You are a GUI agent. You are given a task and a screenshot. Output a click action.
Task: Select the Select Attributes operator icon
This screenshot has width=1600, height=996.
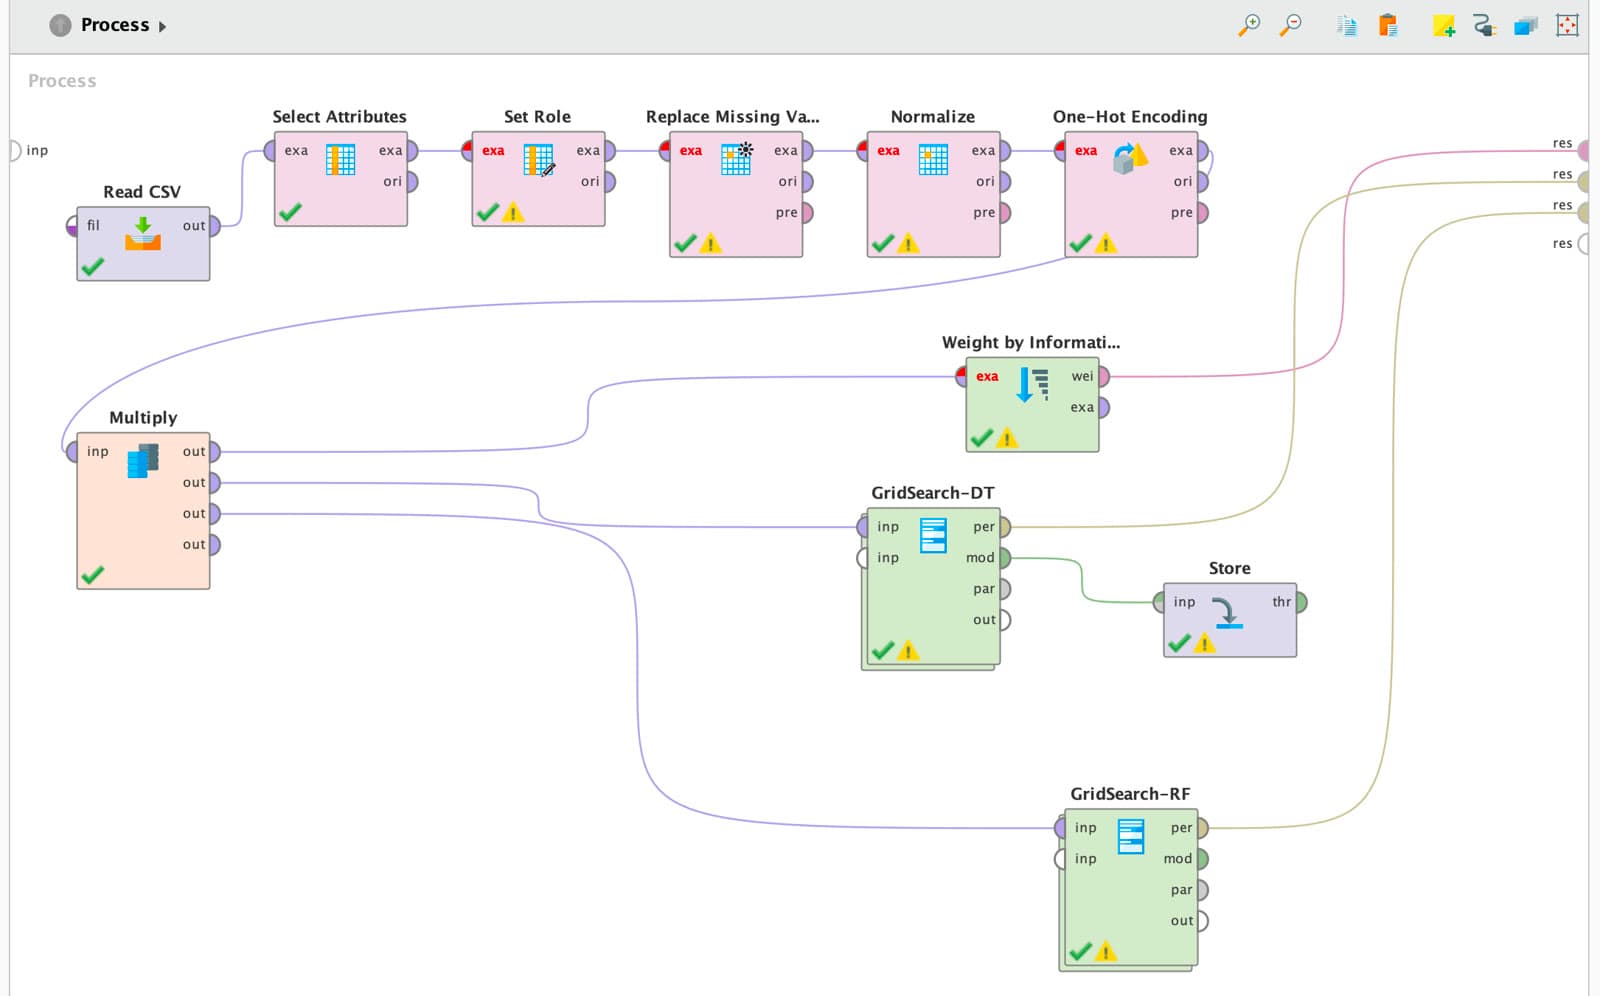click(x=340, y=160)
